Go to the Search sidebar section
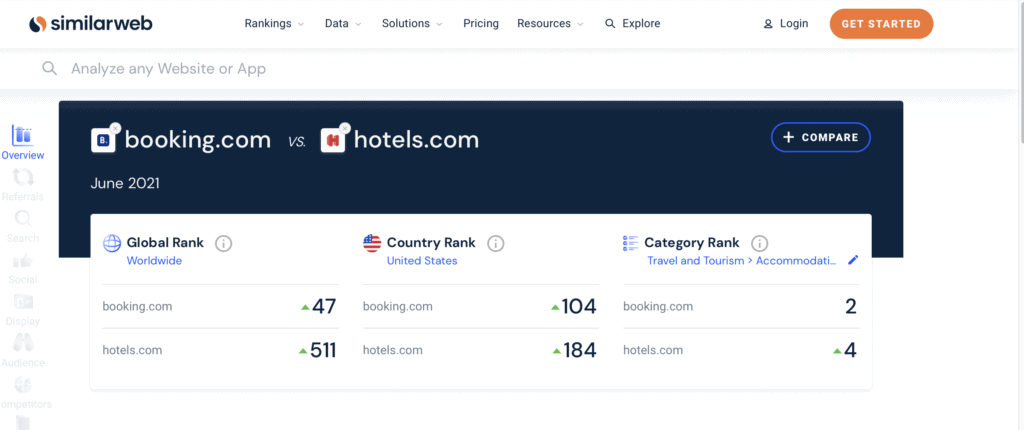Image resolution: width=1024 pixels, height=430 pixels. pos(22,225)
